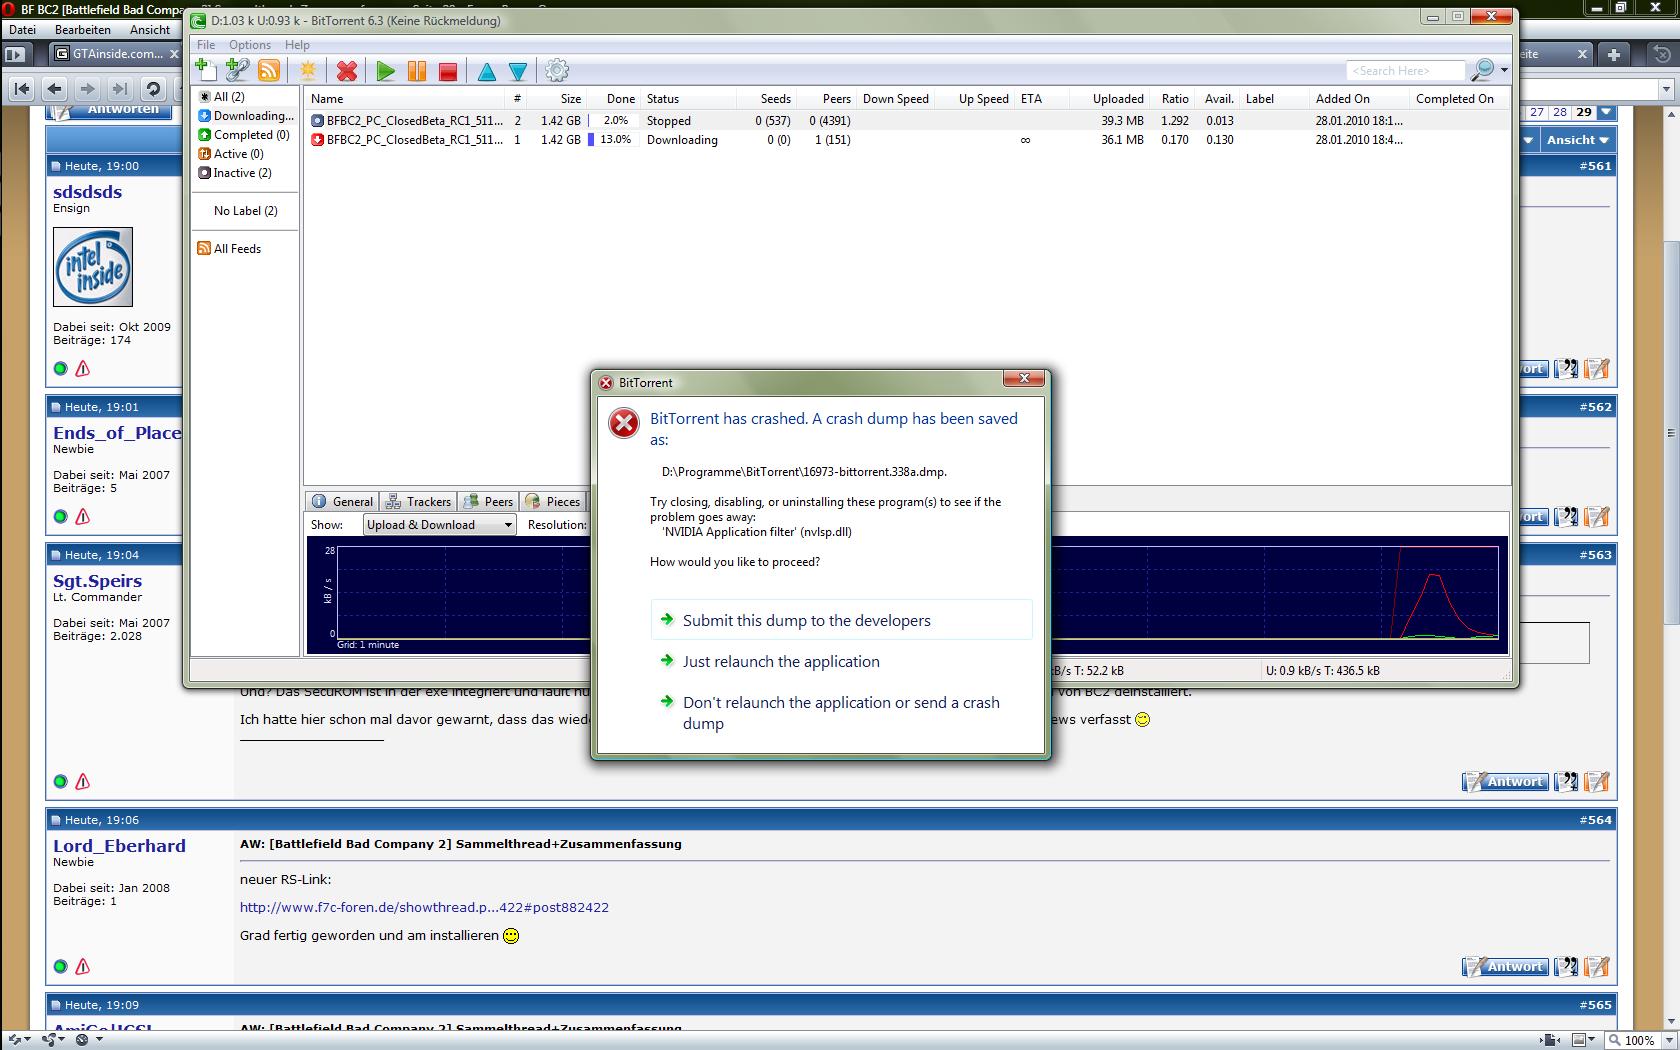This screenshot has width=1680, height=1050.
Task: Reload the page in the browser
Action: tap(152, 89)
